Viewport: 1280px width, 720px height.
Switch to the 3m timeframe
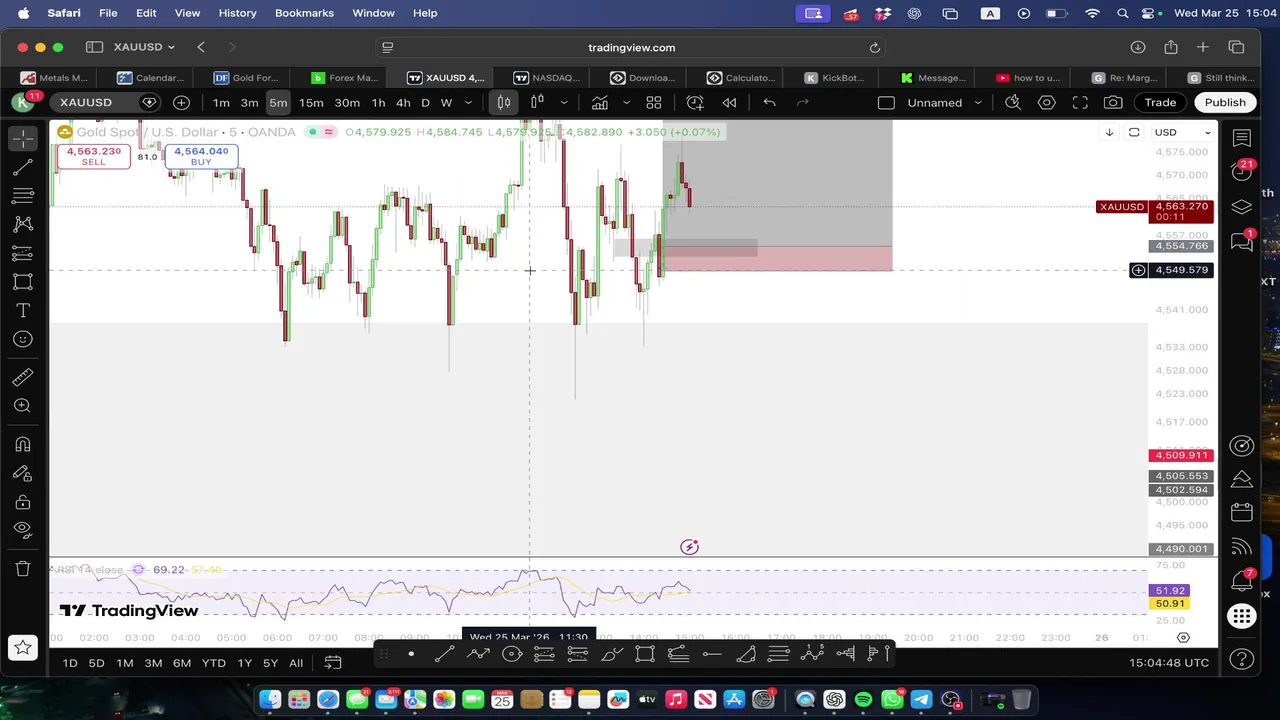click(249, 102)
